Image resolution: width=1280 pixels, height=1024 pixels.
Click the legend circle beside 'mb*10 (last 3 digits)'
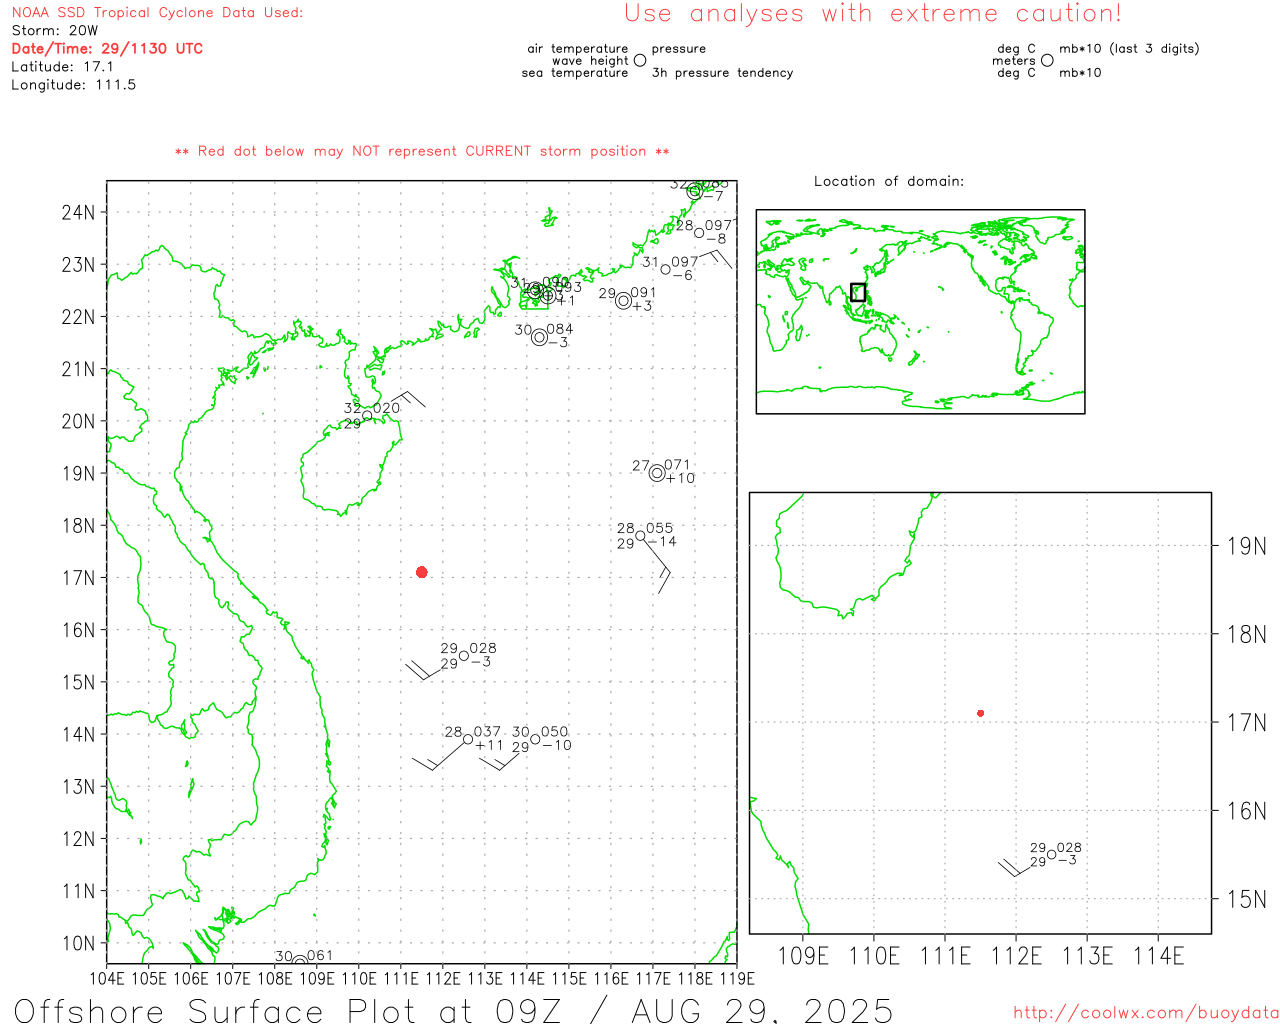tap(1047, 61)
